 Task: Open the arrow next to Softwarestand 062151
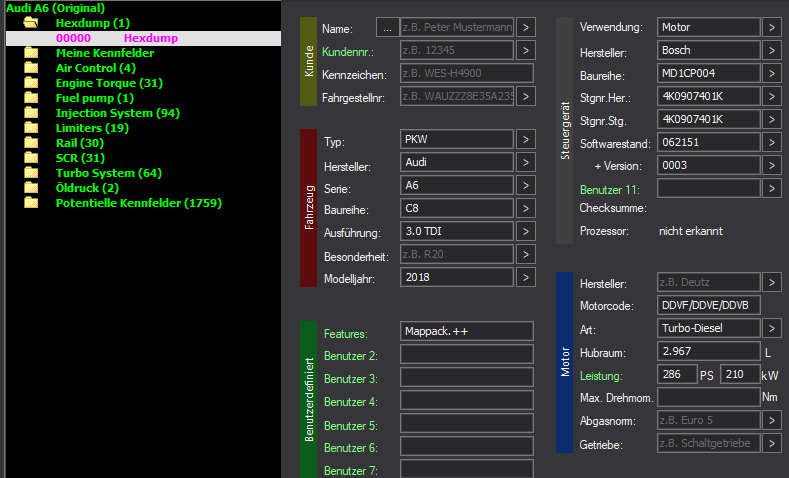click(x=771, y=142)
